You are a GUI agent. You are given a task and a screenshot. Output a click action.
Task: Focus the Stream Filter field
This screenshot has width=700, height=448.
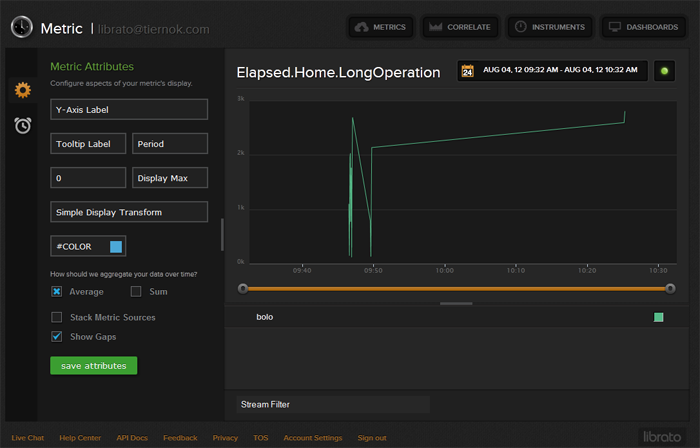[x=333, y=404]
